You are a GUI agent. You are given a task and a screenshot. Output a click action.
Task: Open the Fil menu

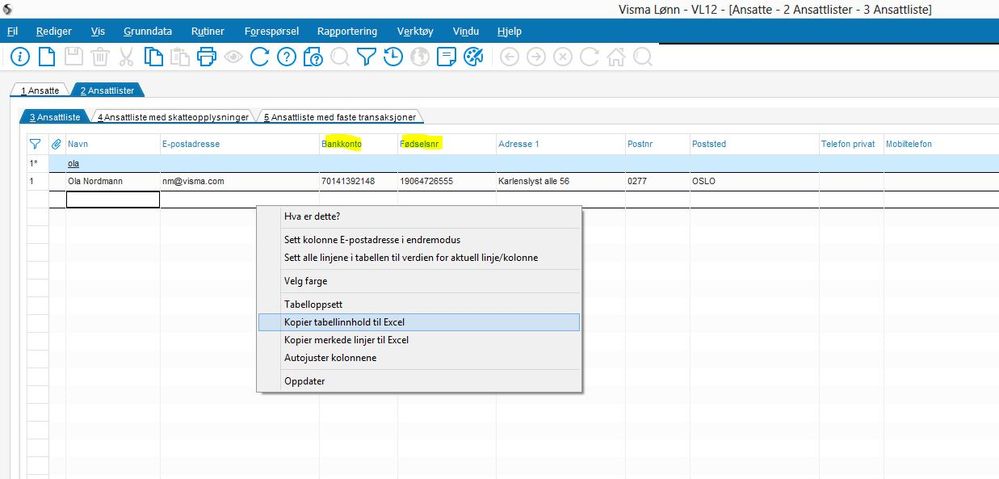[13, 31]
